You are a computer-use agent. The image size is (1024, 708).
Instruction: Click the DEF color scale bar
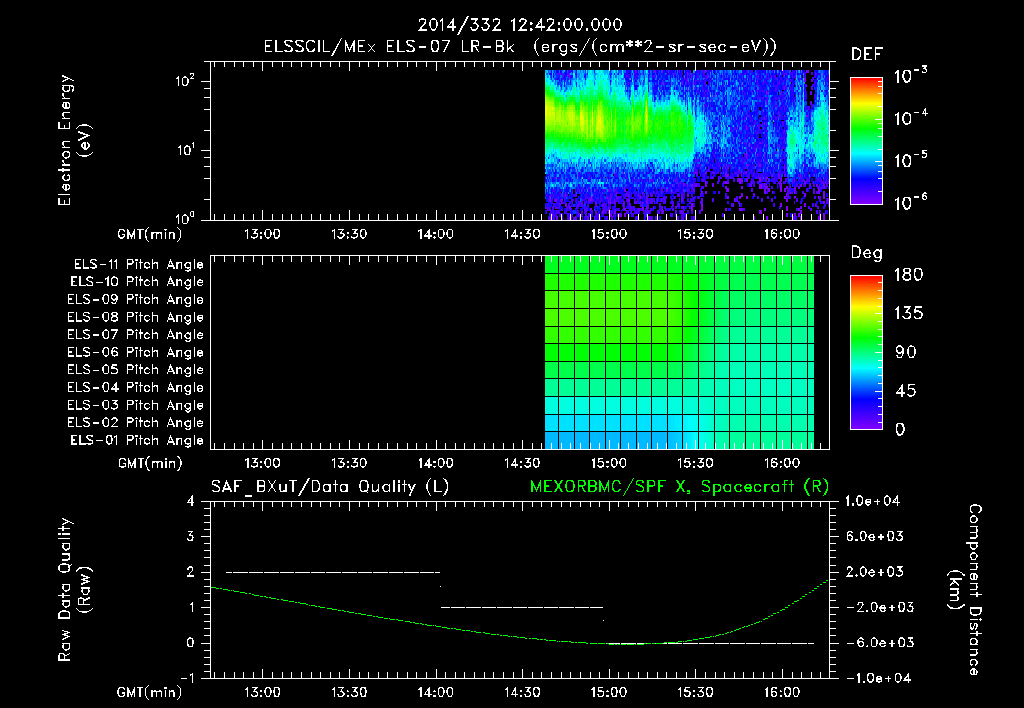tap(866, 141)
